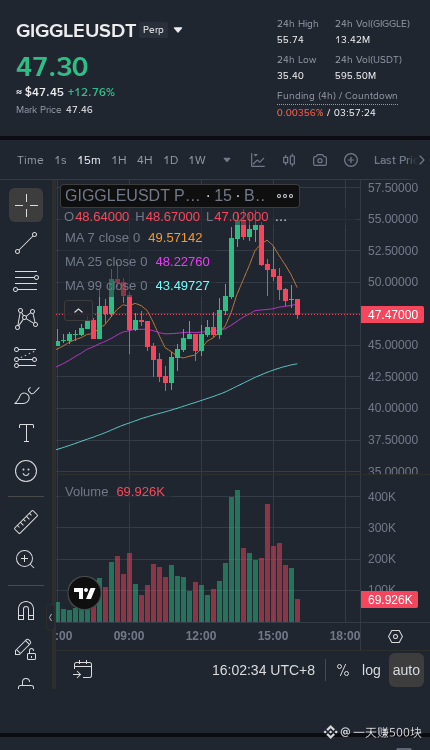The width and height of the screenshot is (430, 750).
Task: Open the forecasting position tool
Action: pos(26,357)
